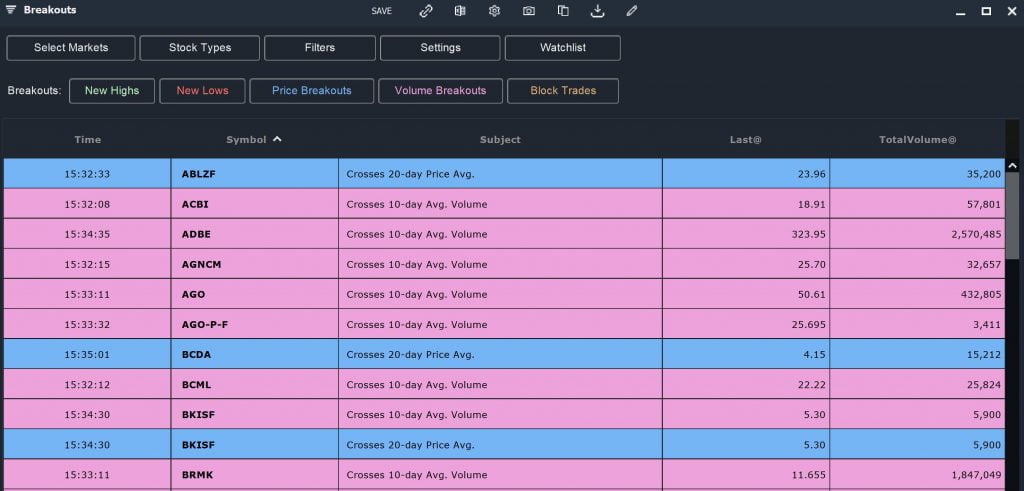Click the download icon

tap(597, 11)
